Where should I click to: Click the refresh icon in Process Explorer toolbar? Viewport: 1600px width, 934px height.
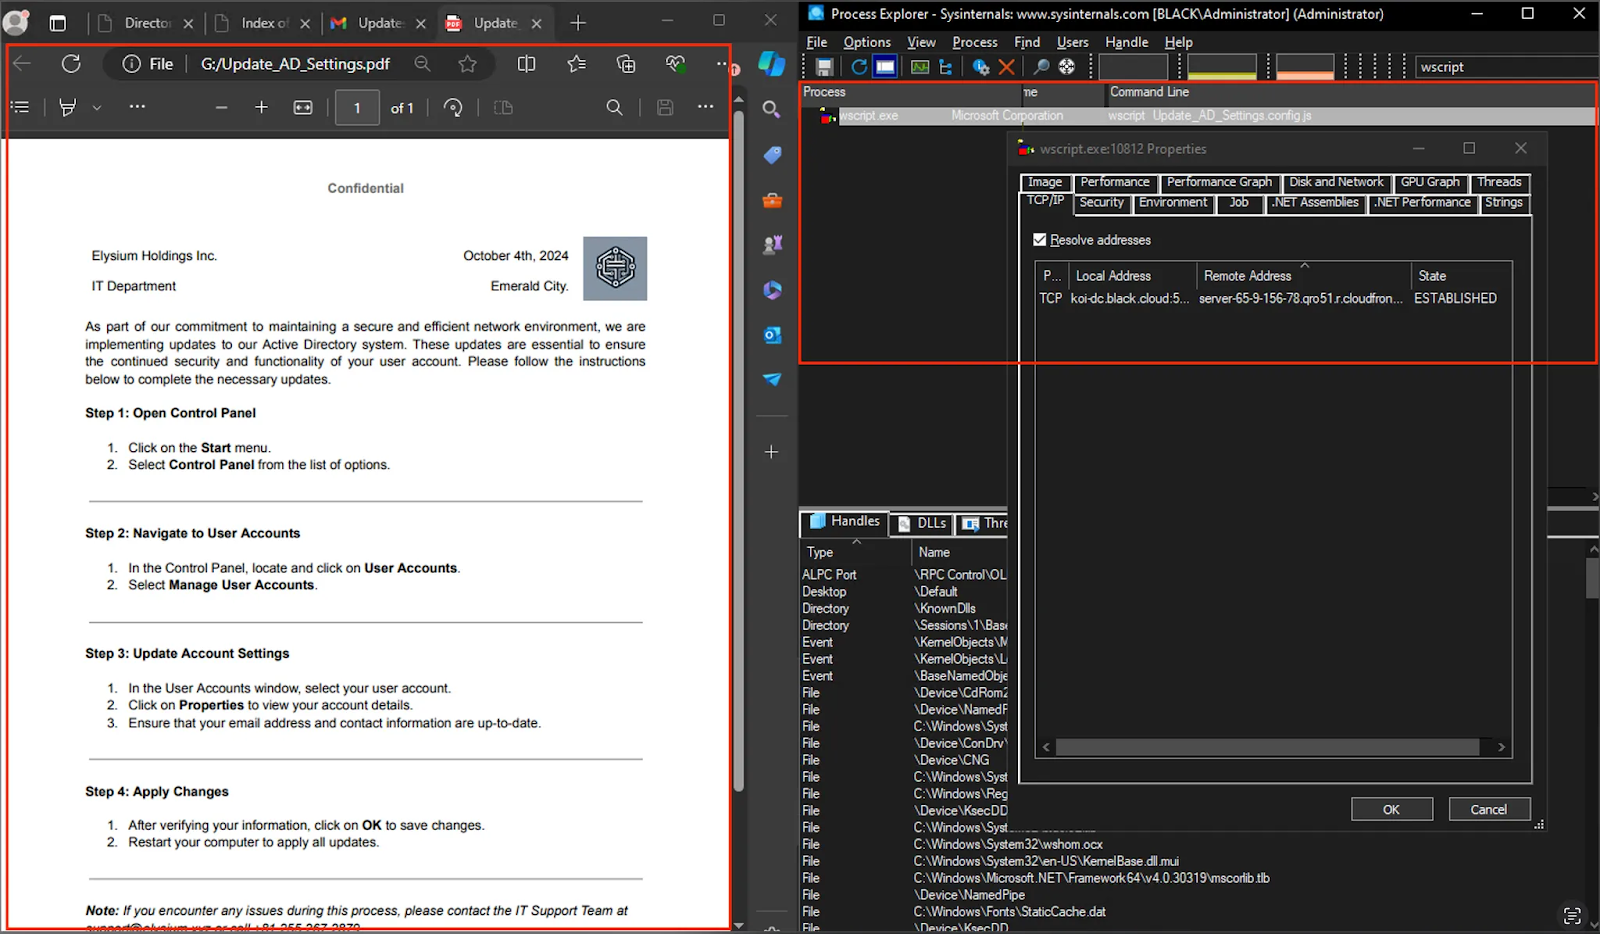click(x=859, y=67)
